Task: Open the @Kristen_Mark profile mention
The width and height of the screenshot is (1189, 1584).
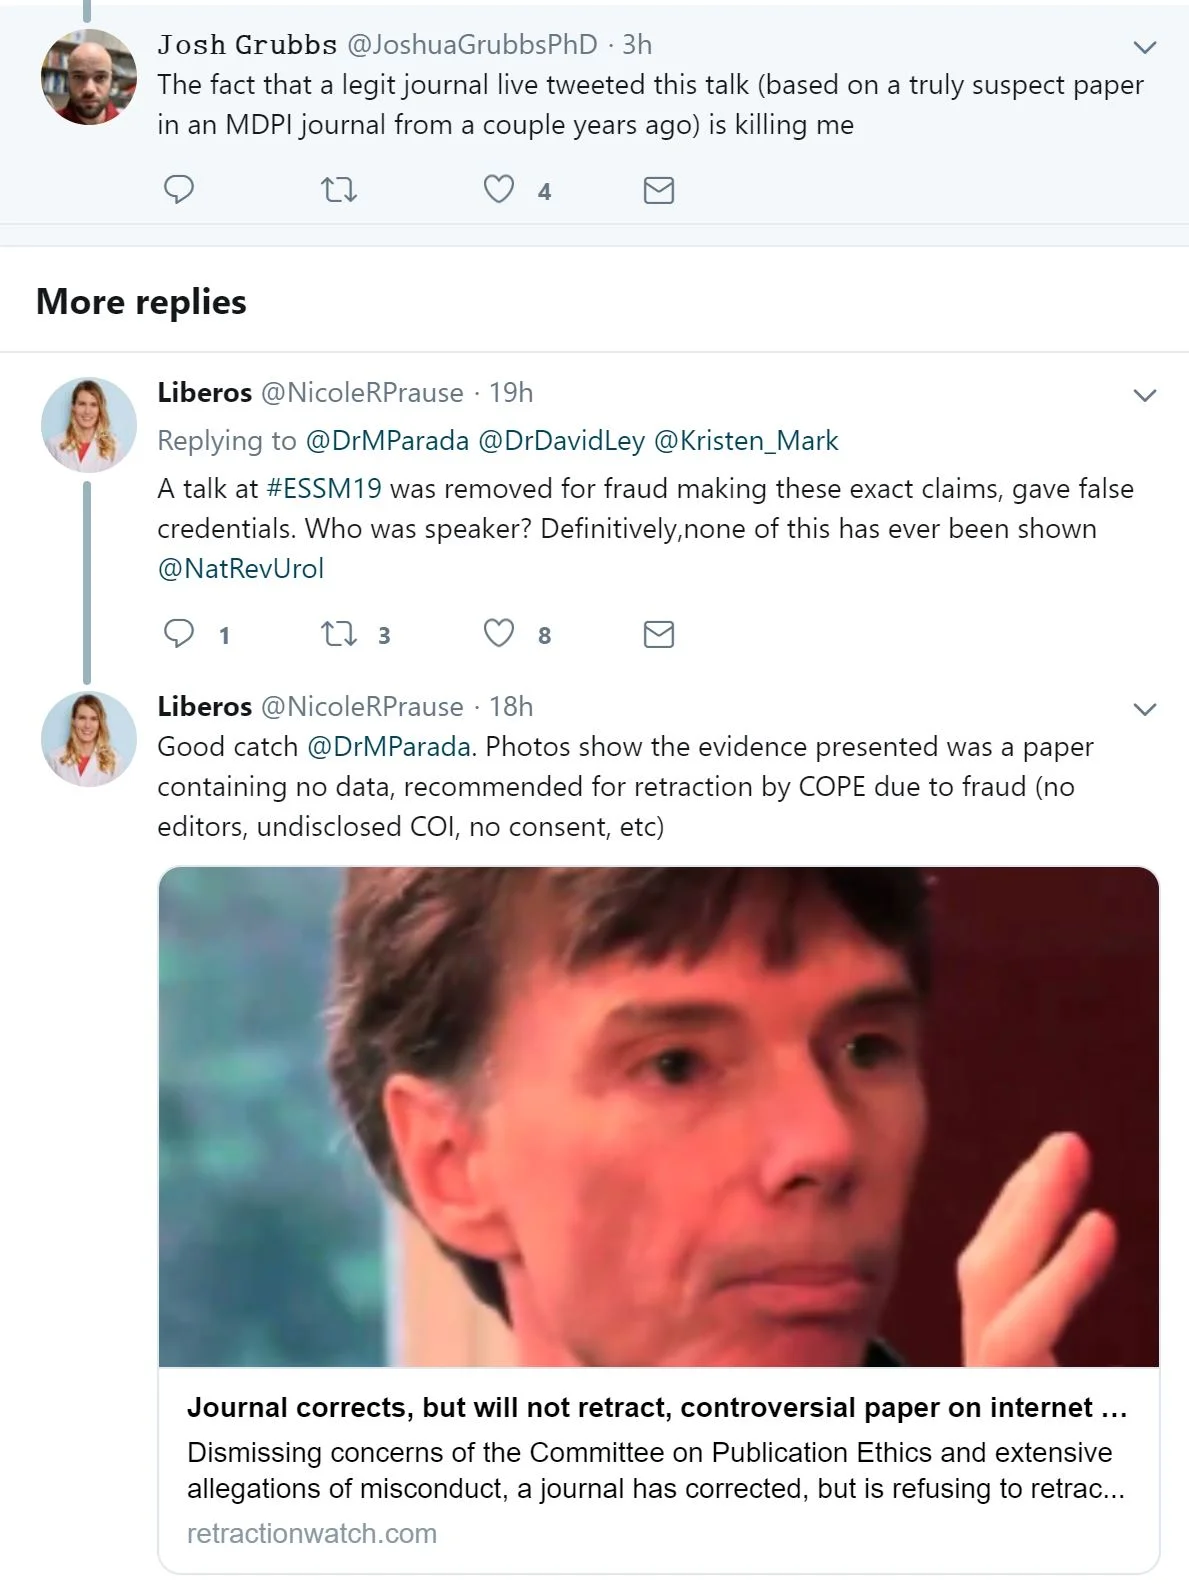Action: pos(746,440)
